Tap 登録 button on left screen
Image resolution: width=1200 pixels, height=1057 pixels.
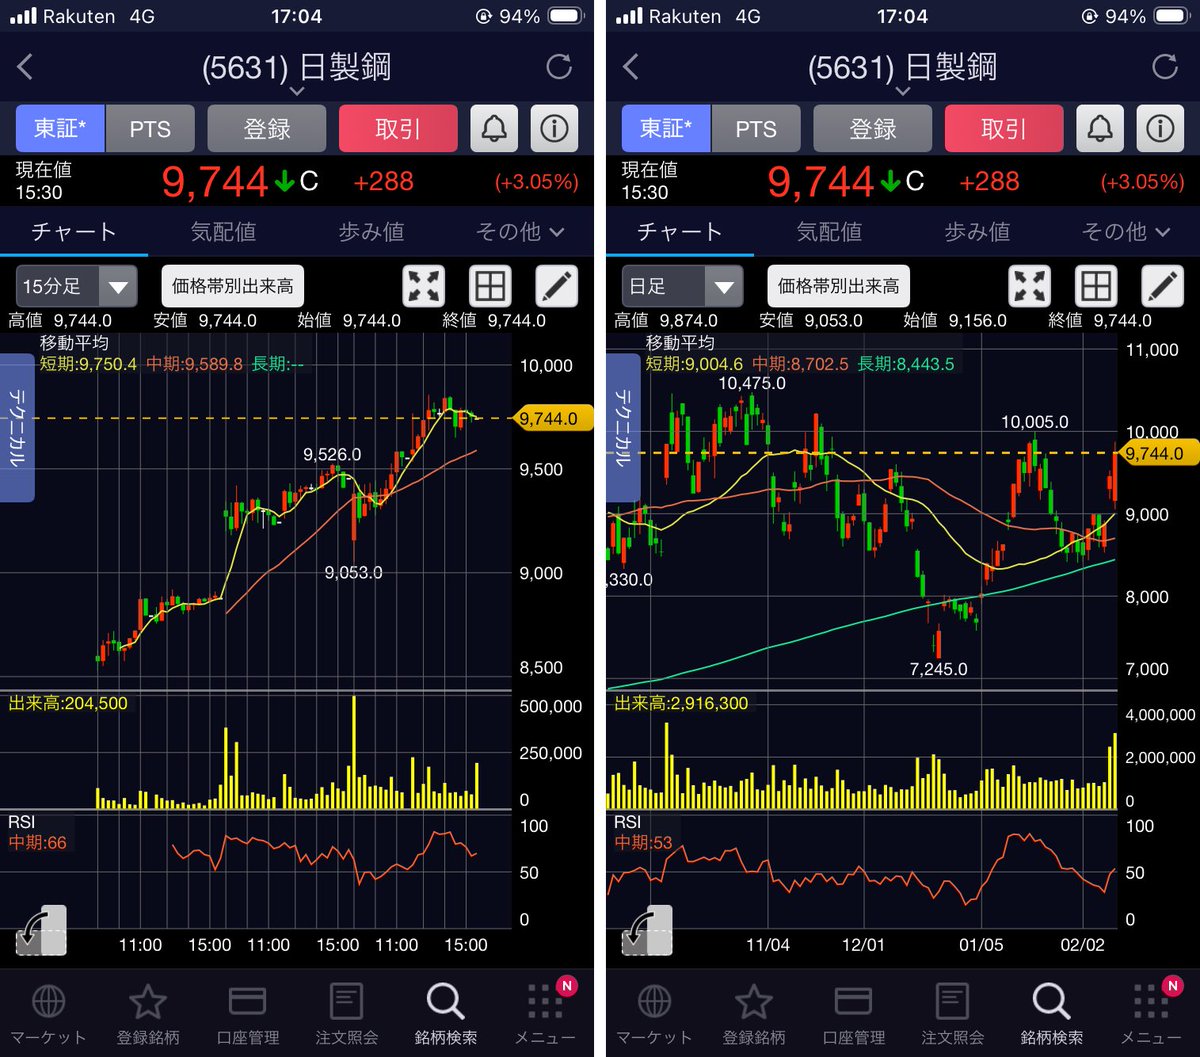point(267,128)
